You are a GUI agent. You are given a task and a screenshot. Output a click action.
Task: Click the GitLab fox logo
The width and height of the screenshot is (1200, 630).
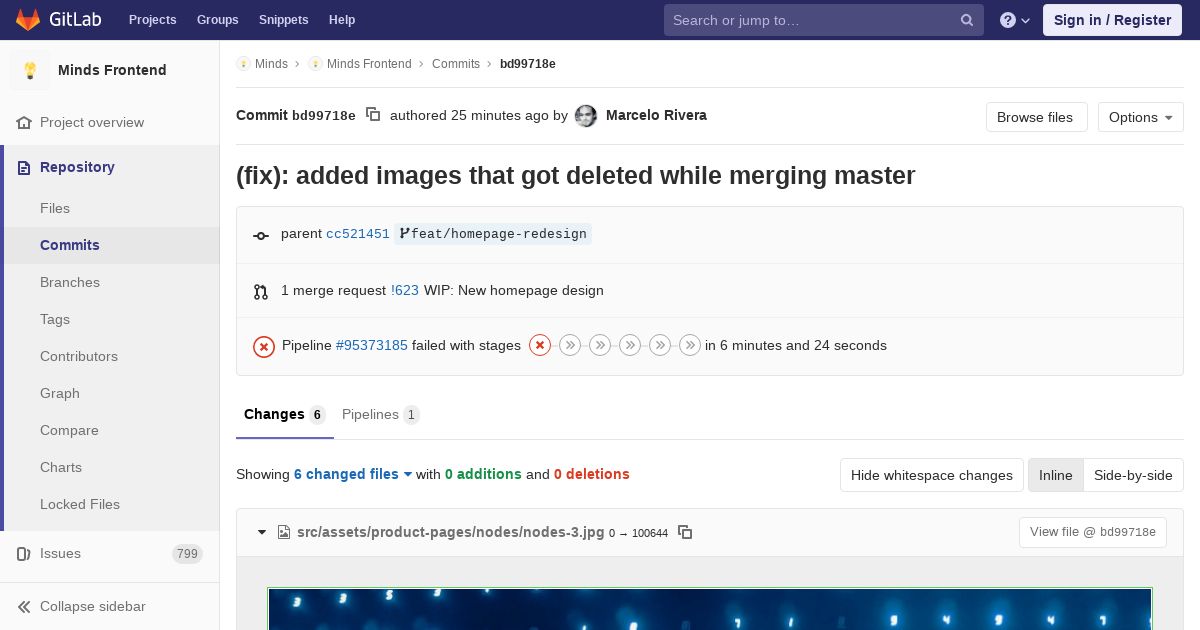(x=28, y=20)
